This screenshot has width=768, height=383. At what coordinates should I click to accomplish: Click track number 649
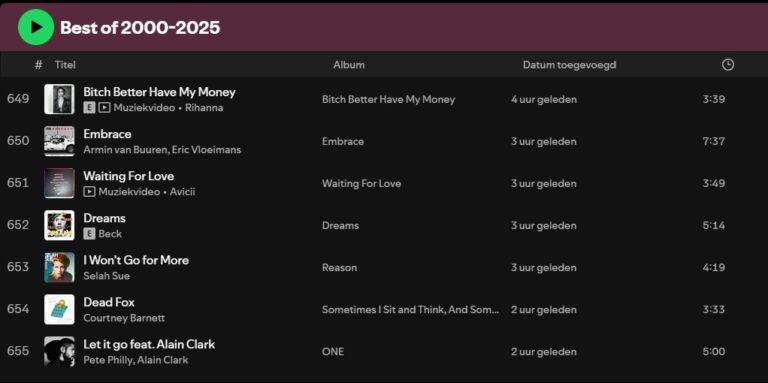click(18, 99)
